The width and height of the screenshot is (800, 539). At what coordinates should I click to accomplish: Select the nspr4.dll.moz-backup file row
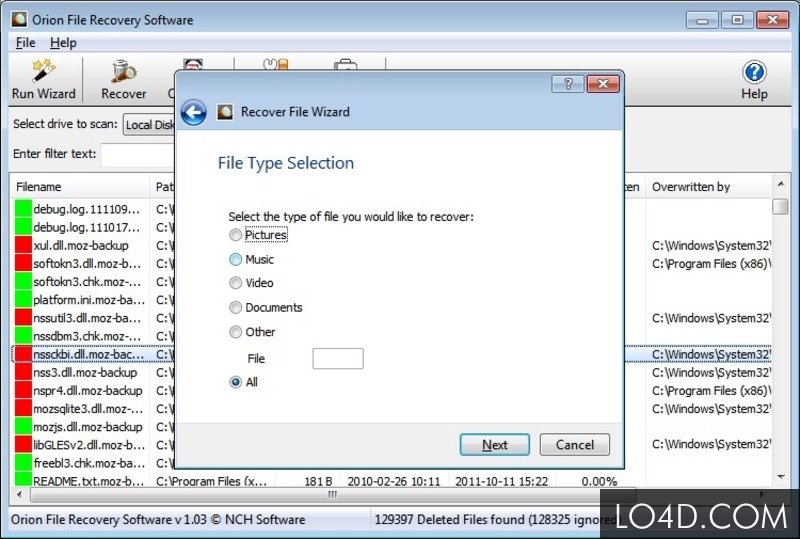point(92,390)
